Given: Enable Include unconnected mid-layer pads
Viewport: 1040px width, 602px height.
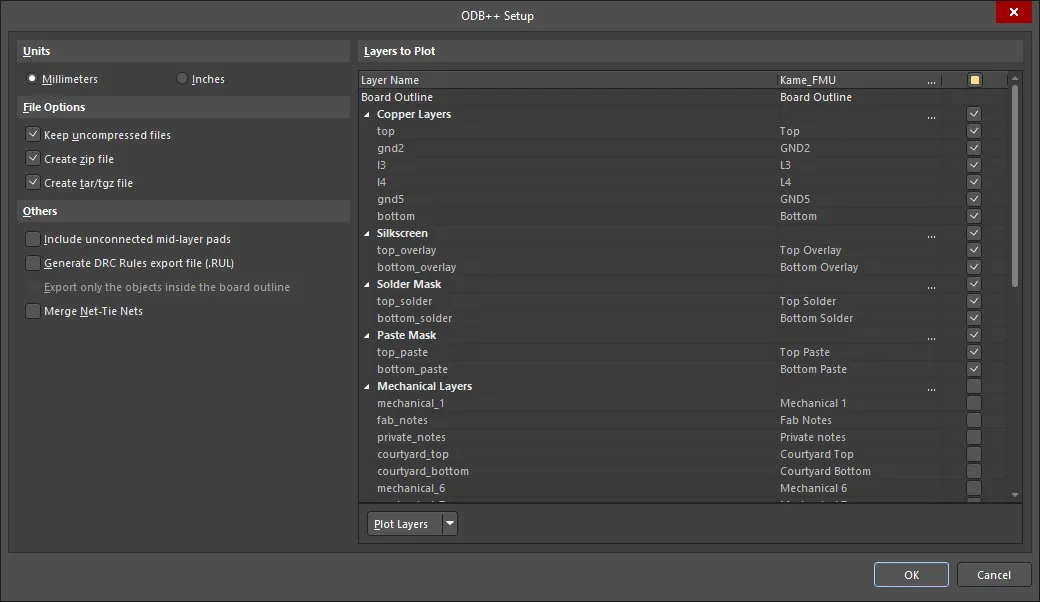Looking at the screenshot, I should pos(32,239).
